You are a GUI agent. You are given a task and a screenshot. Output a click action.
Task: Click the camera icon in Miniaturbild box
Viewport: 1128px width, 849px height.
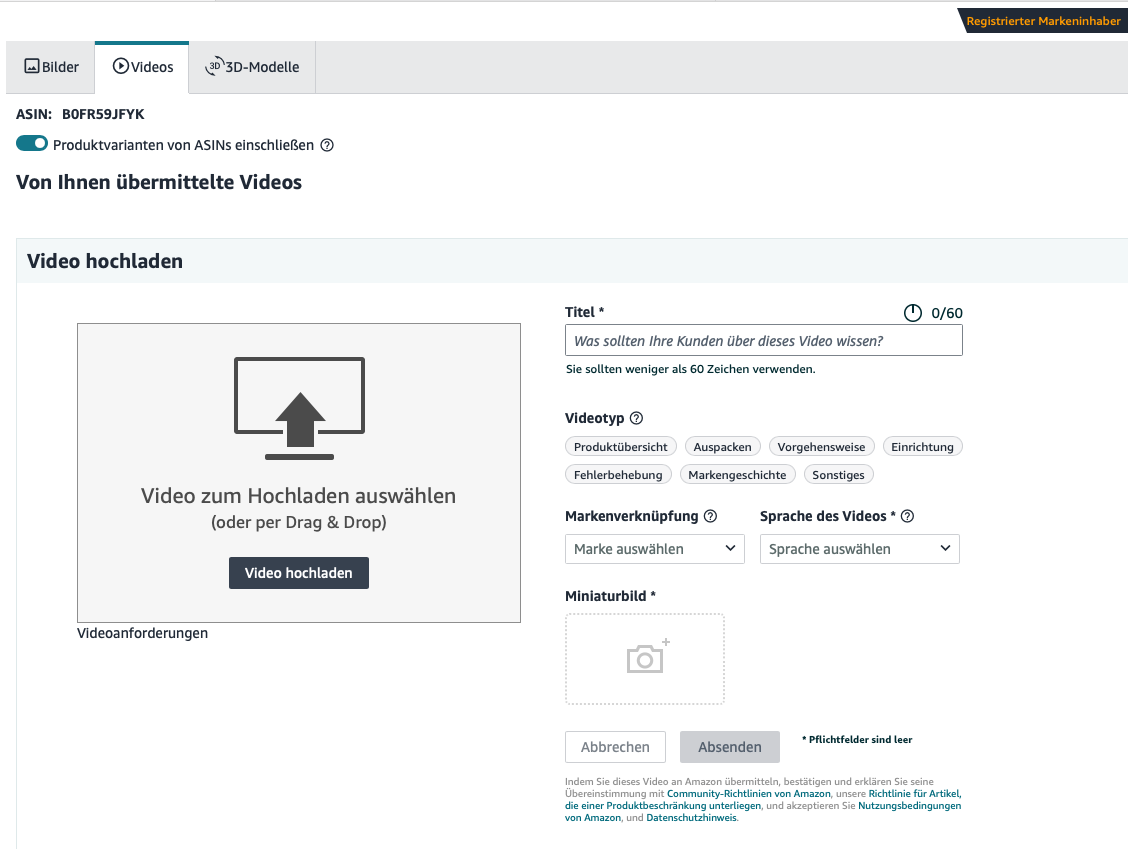pyautogui.click(x=645, y=658)
